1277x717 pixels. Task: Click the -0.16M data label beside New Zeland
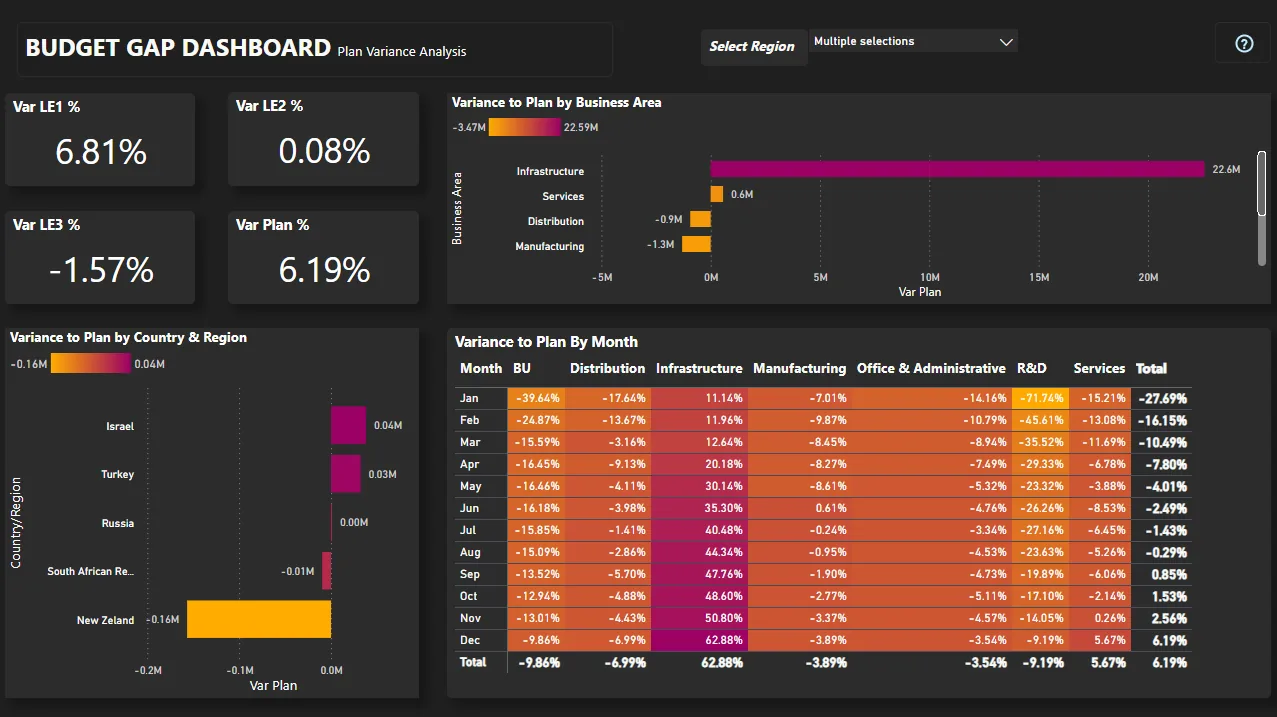pos(163,620)
